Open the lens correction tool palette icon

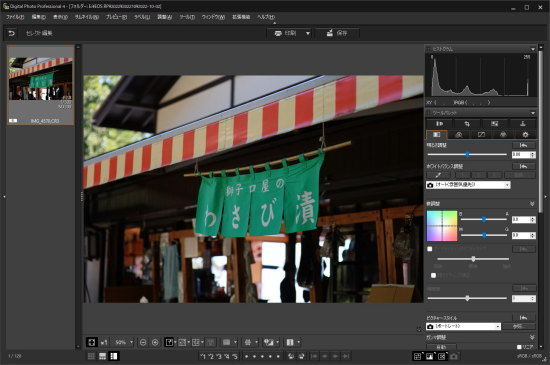pos(440,123)
